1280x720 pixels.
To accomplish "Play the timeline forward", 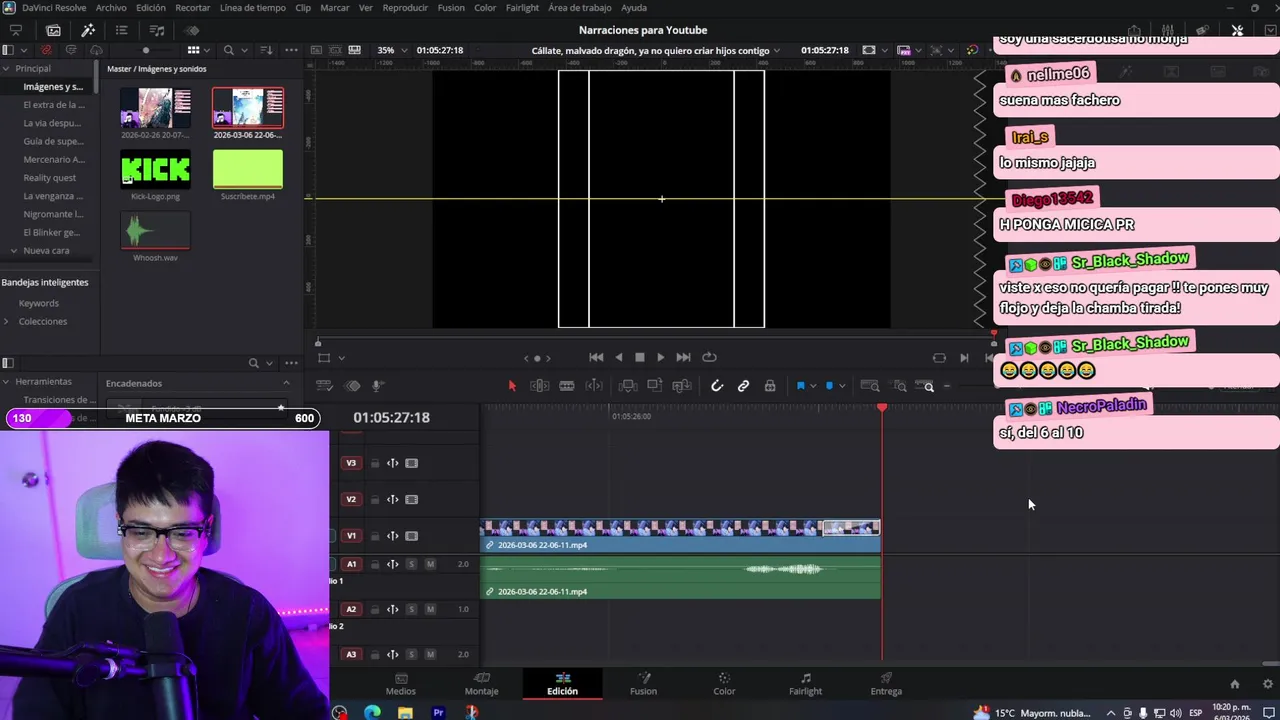I will tap(660, 357).
